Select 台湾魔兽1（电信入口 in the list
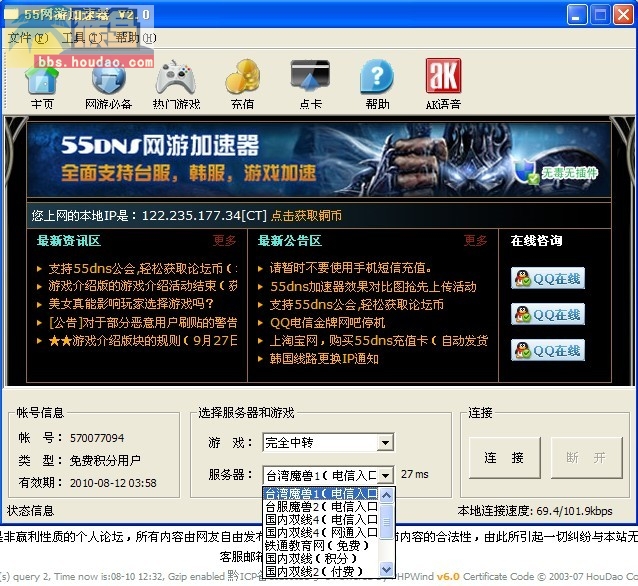 [321, 494]
